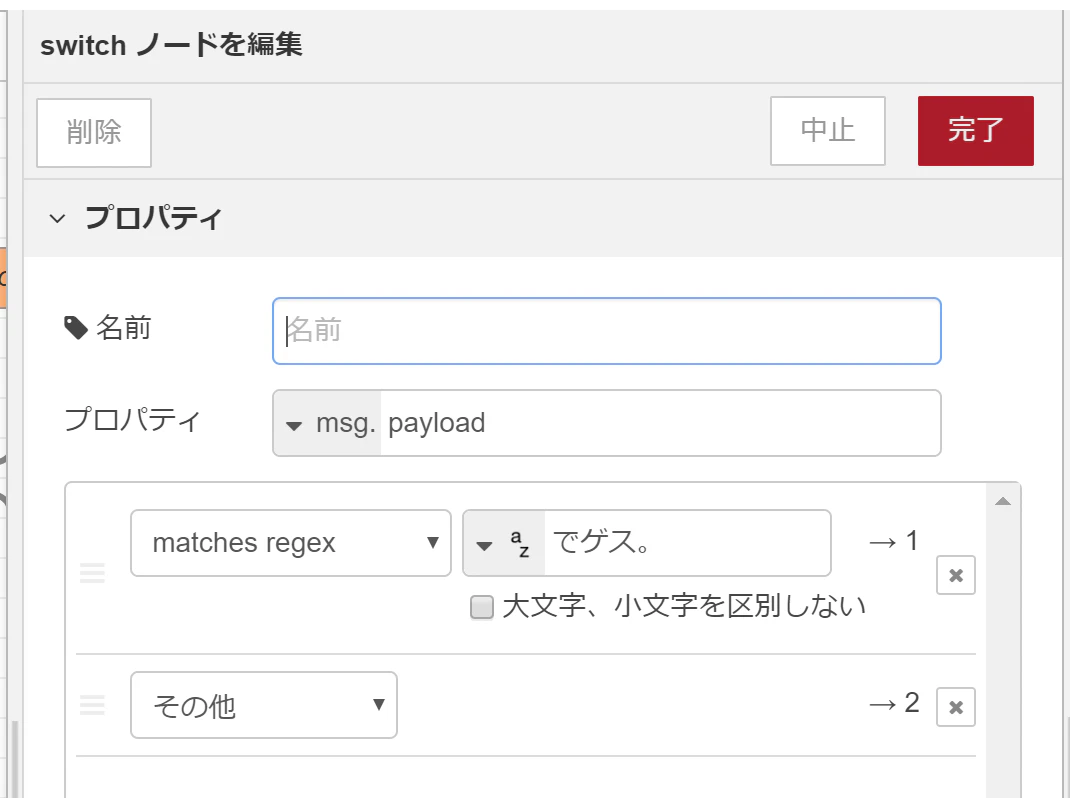Viewport: 1070px width, 798px height.
Task: Click the → 1 output label
Action: click(893, 541)
